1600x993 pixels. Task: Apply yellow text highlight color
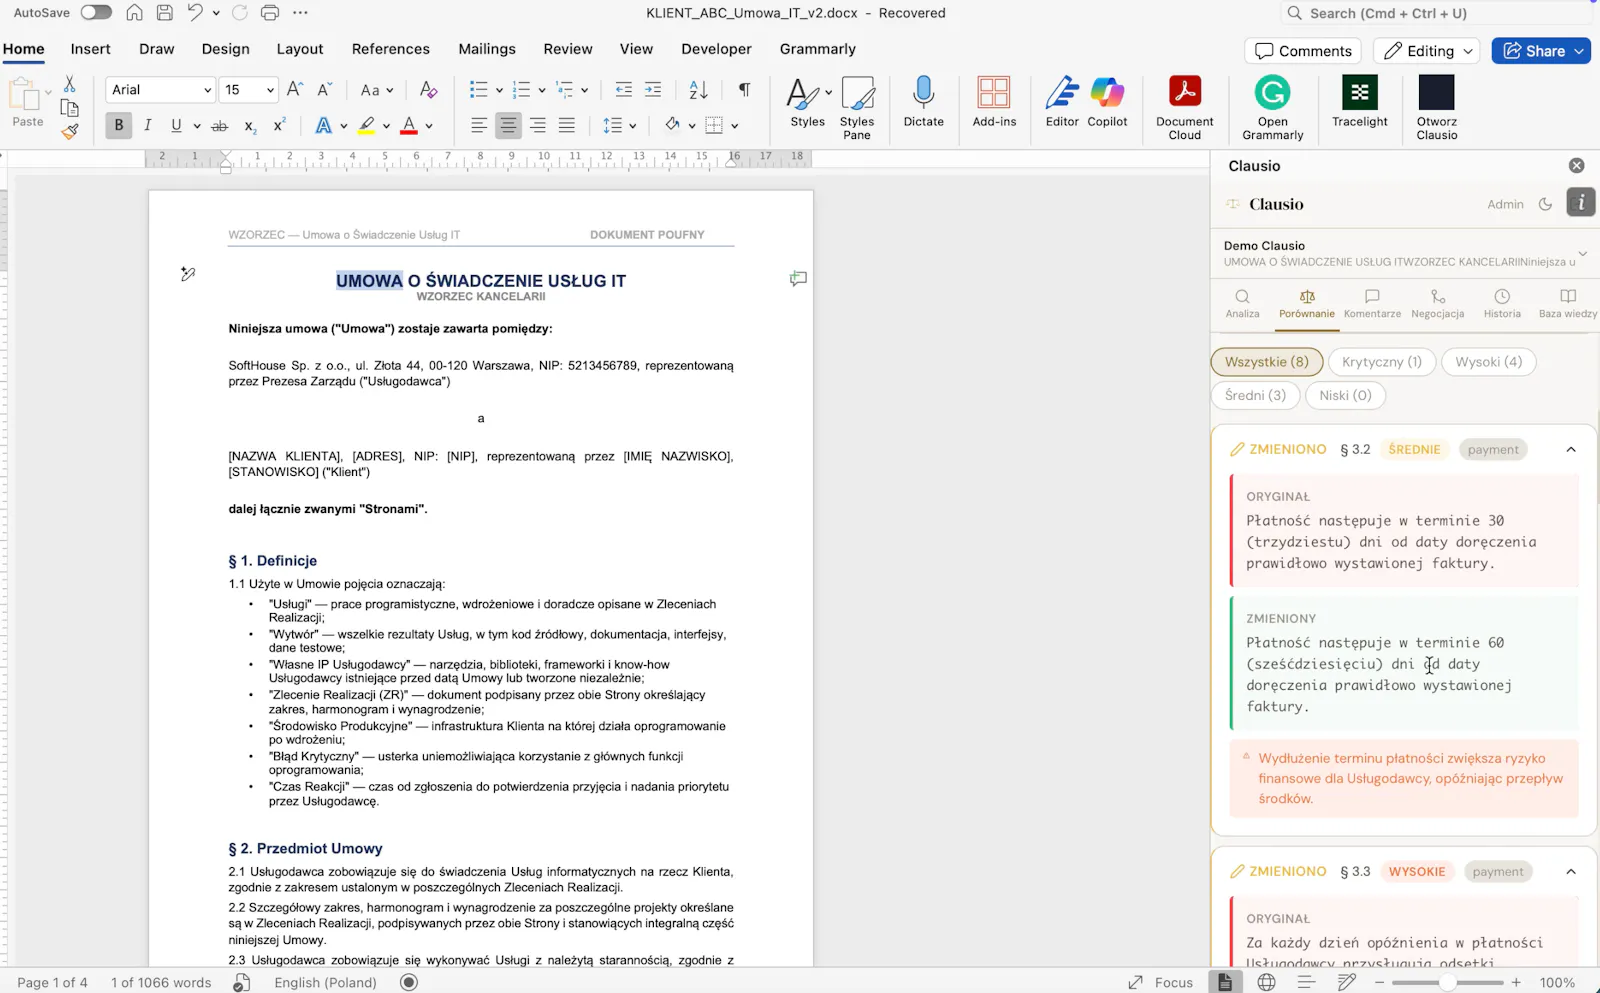366,126
